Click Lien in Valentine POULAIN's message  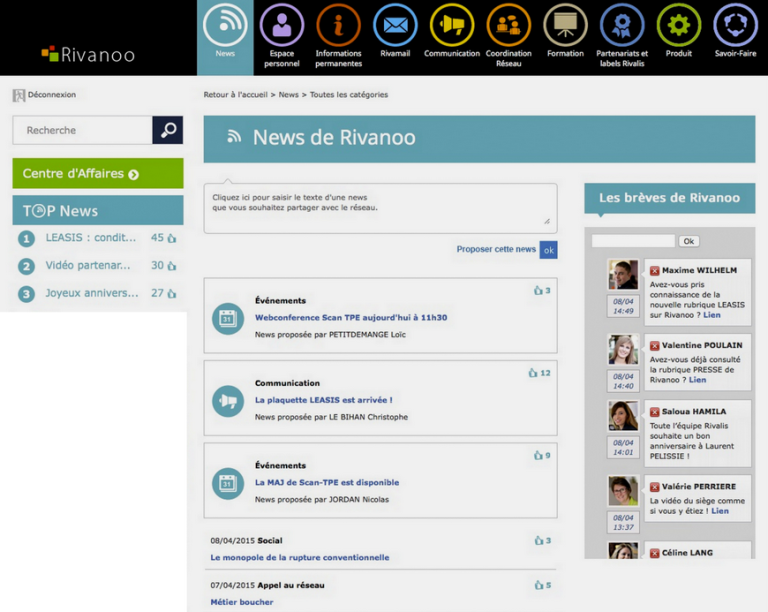point(697,380)
